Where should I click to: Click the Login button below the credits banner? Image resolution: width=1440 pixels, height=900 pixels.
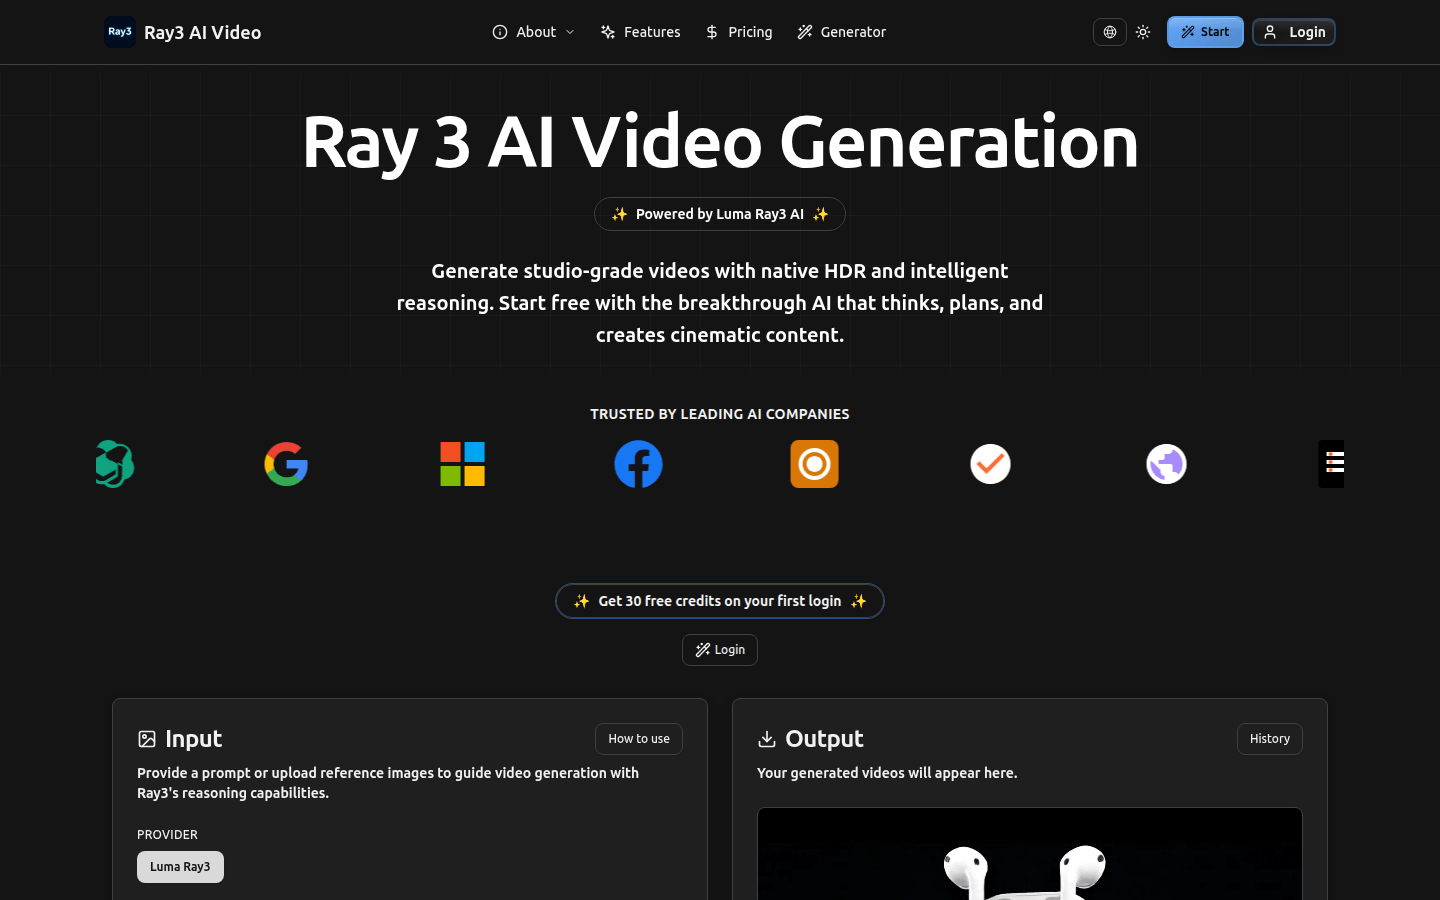719,649
